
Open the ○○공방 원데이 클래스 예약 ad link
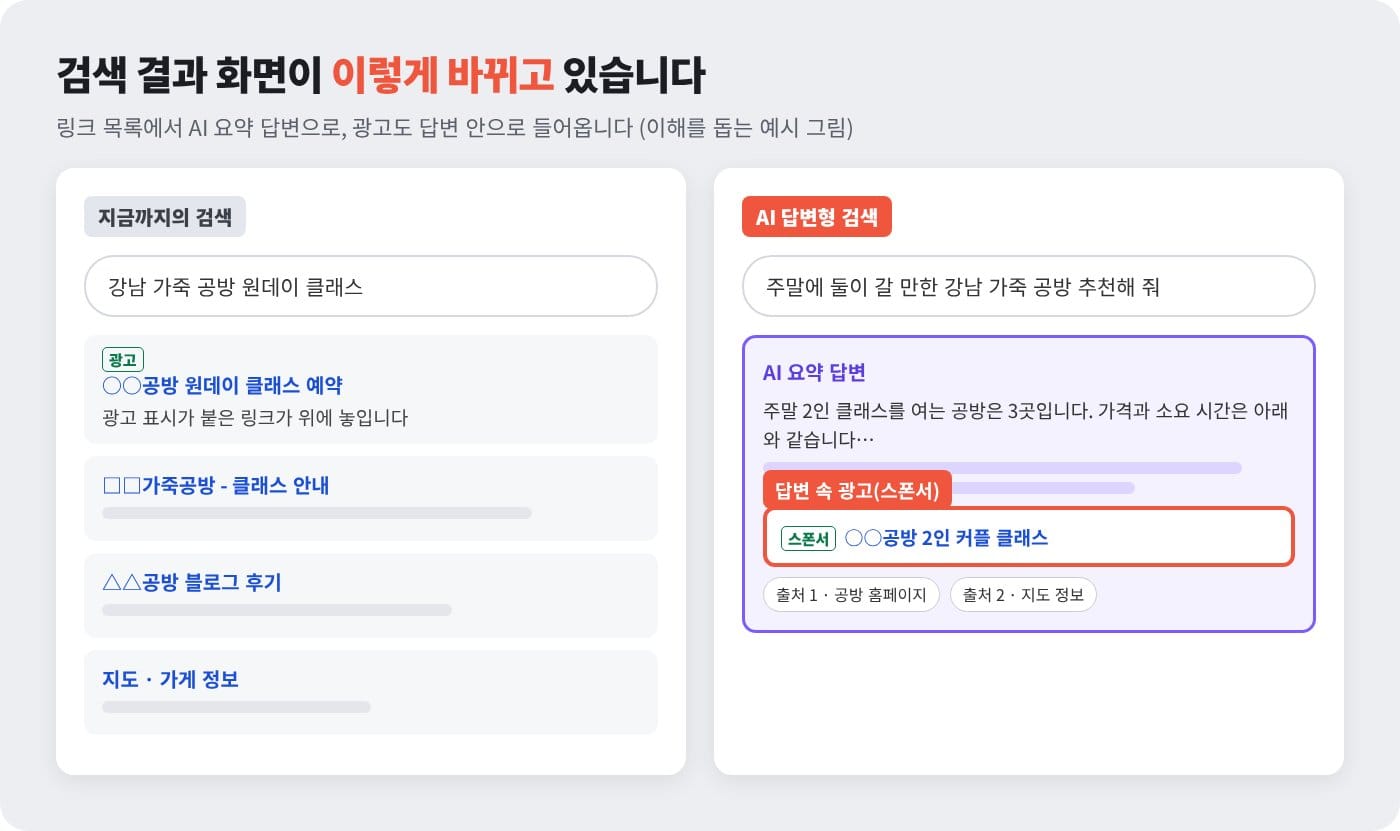pyautogui.click(x=222, y=385)
